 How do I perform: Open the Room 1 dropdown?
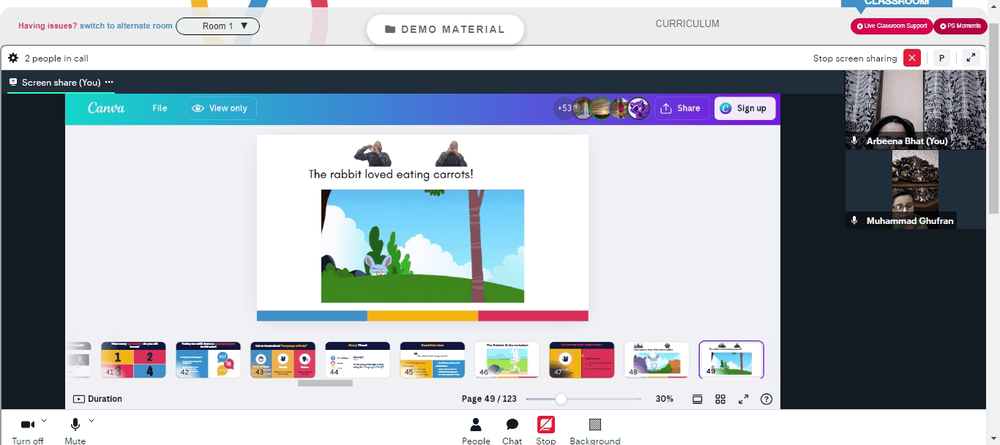click(x=217, y=26)
